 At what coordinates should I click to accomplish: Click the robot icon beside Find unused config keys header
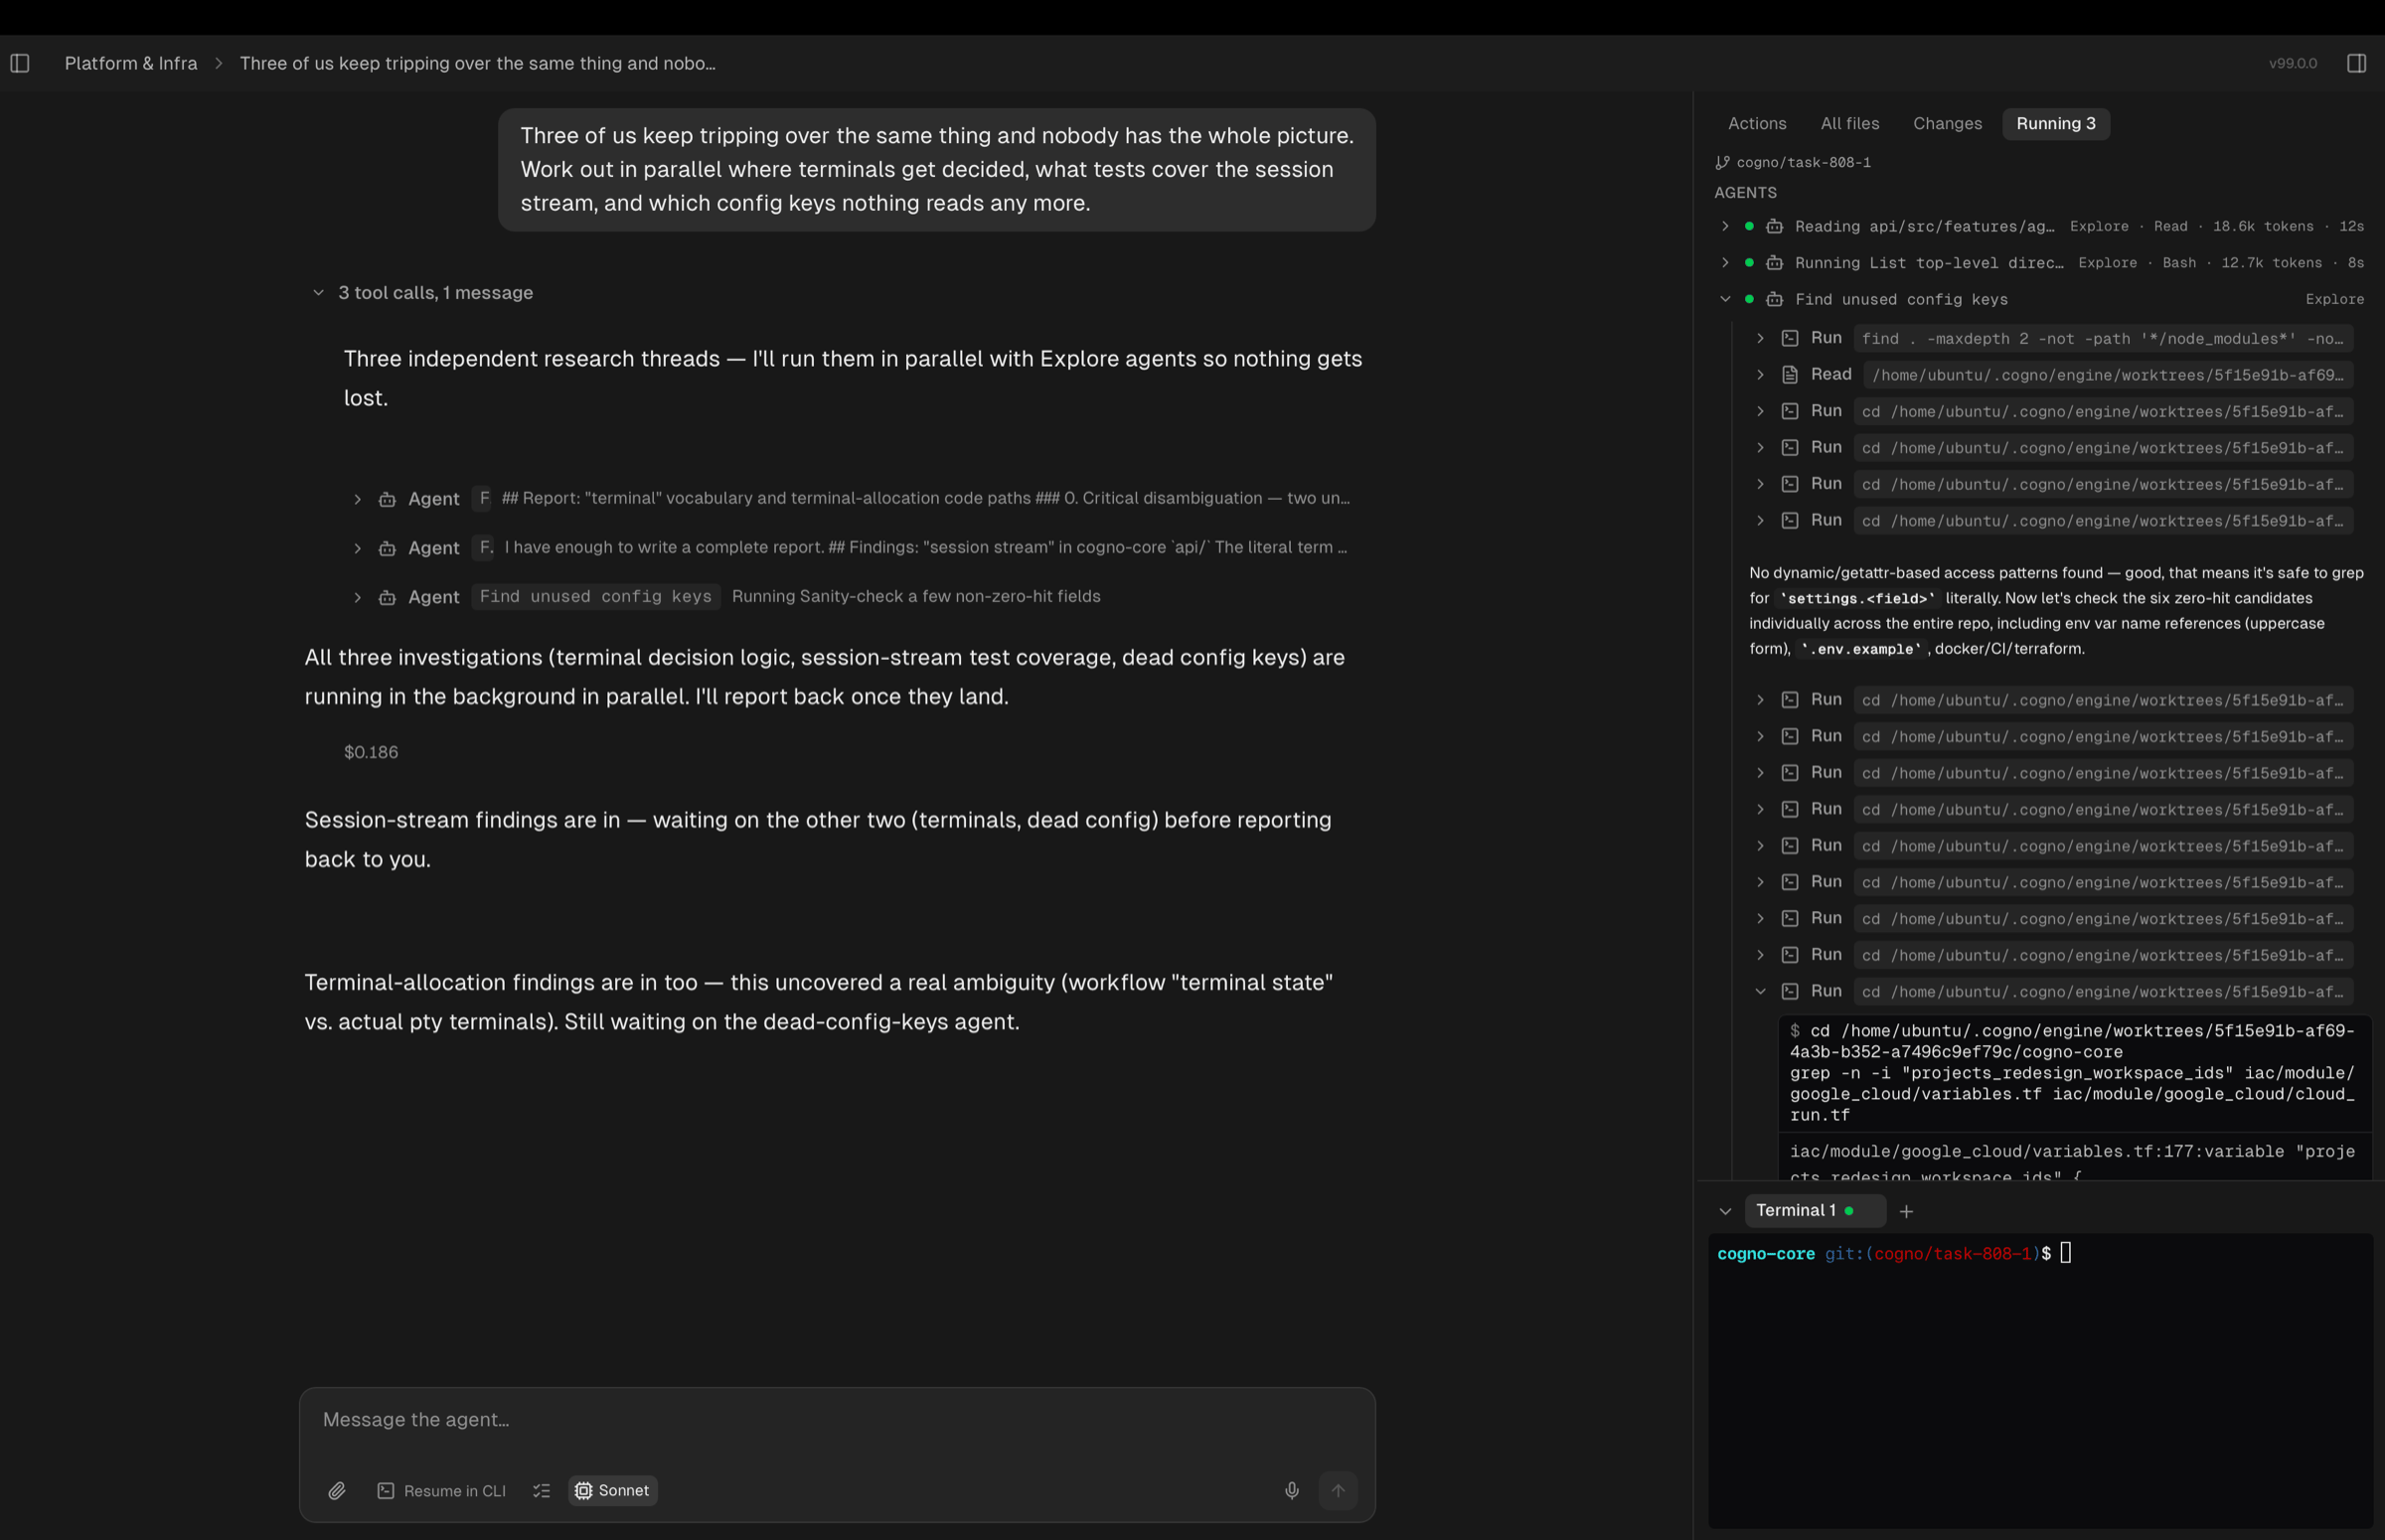pyautogui.click(x=1774, y=299)
